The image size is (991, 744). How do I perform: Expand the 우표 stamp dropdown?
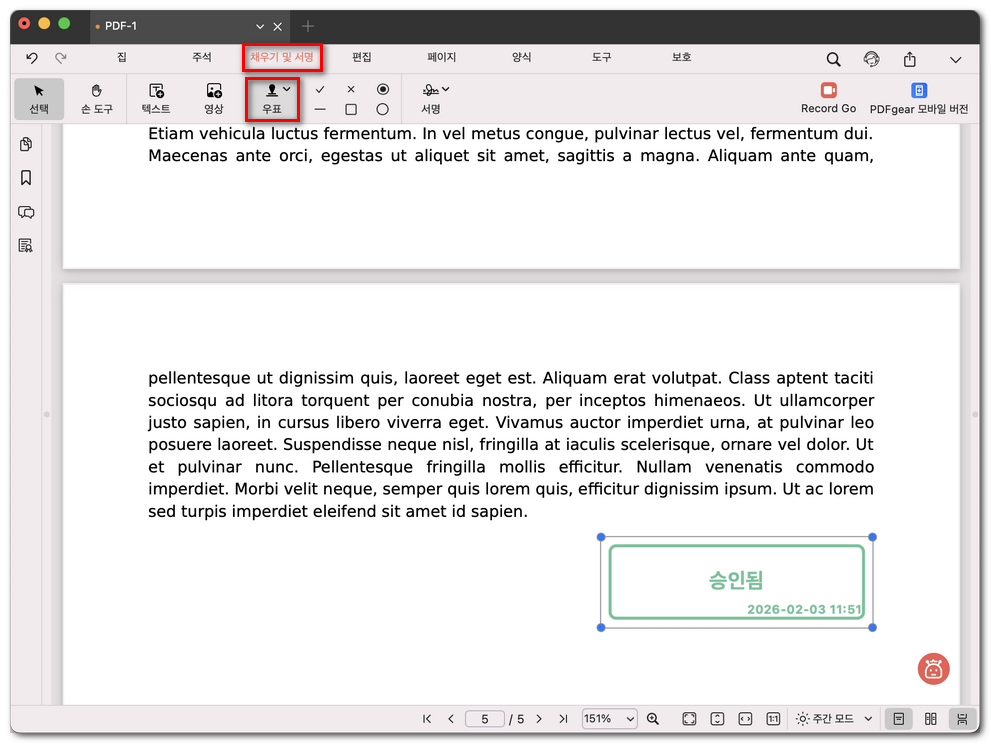(x=287, y=89)
